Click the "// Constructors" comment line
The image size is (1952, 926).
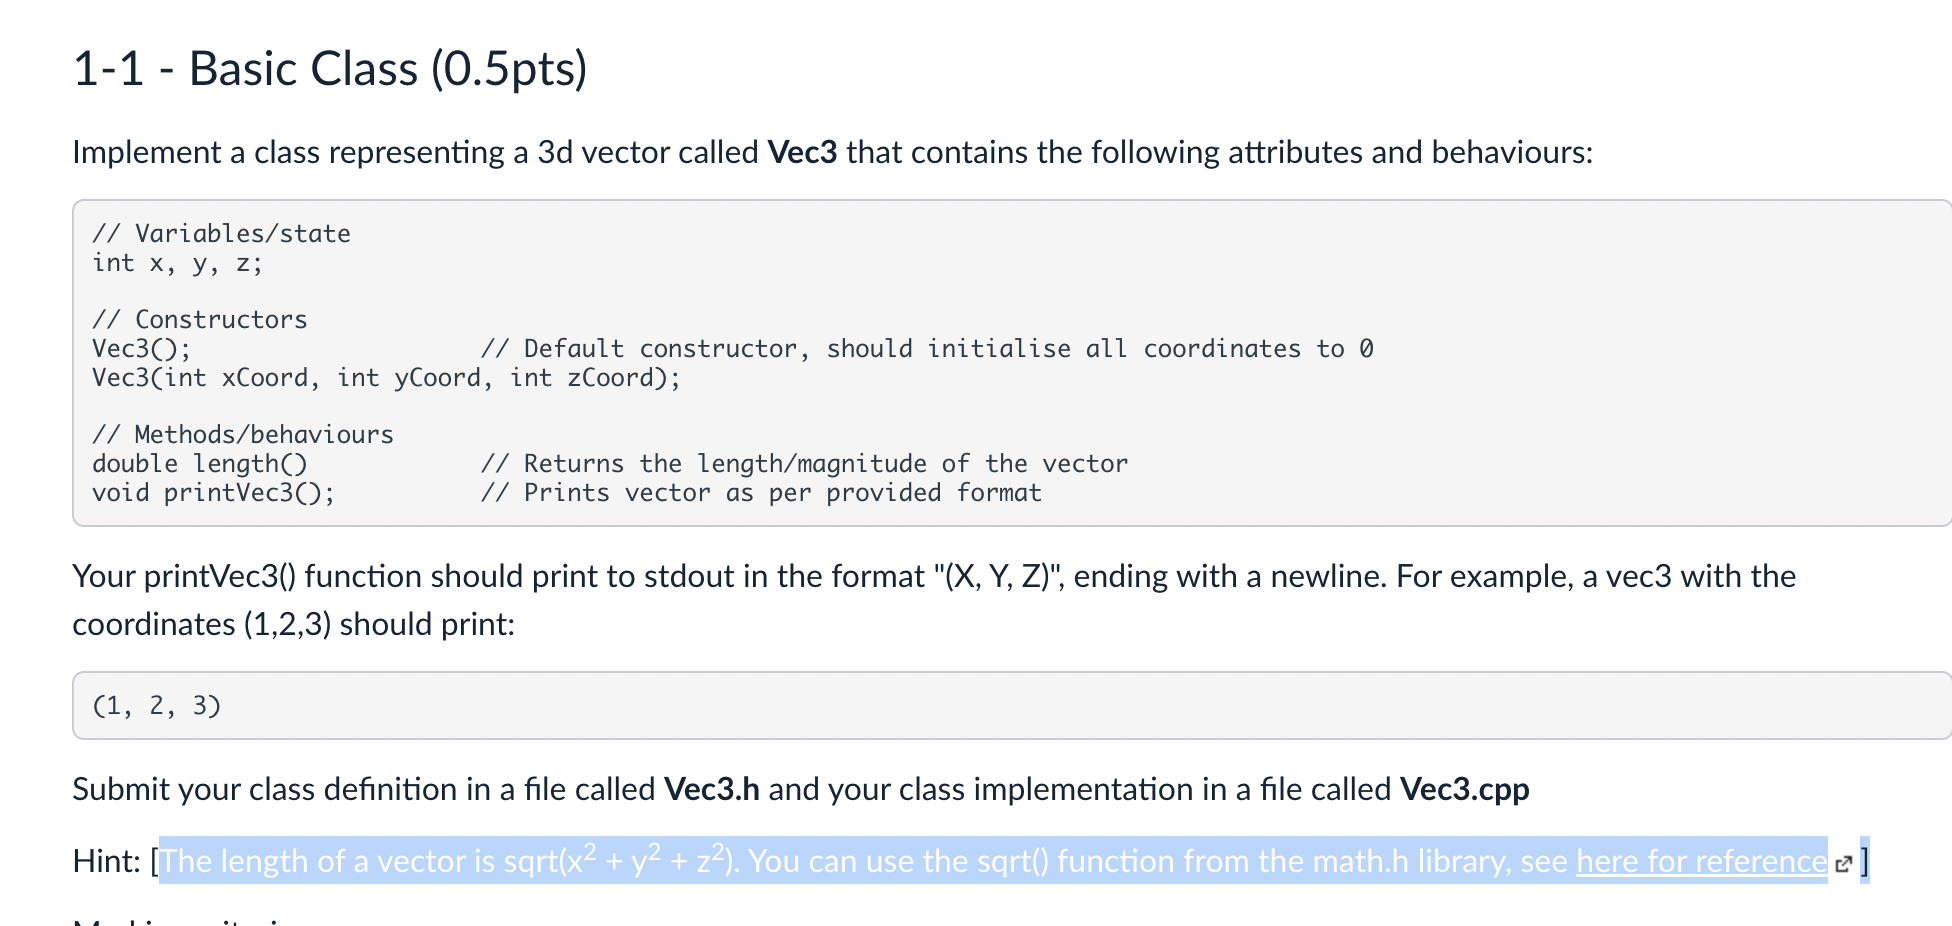199,320
